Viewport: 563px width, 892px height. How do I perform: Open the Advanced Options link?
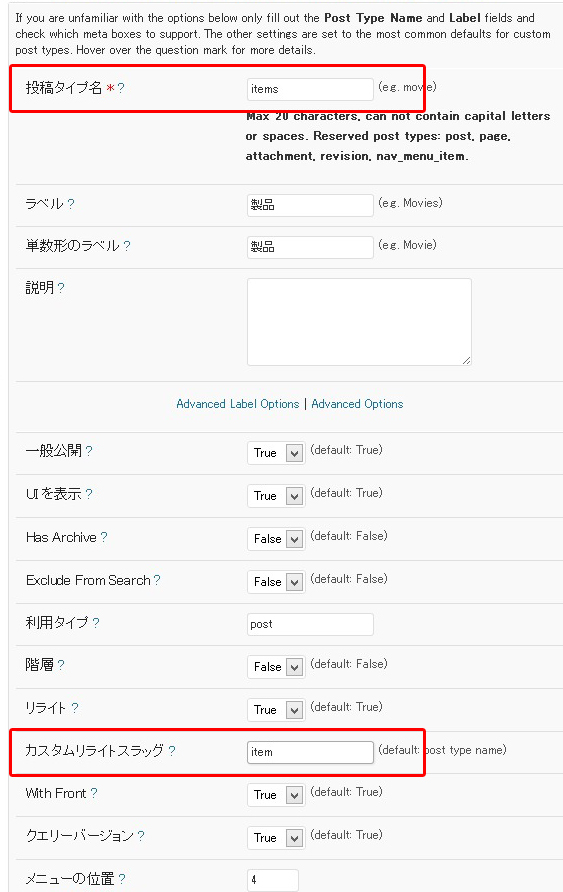(357, 404)
